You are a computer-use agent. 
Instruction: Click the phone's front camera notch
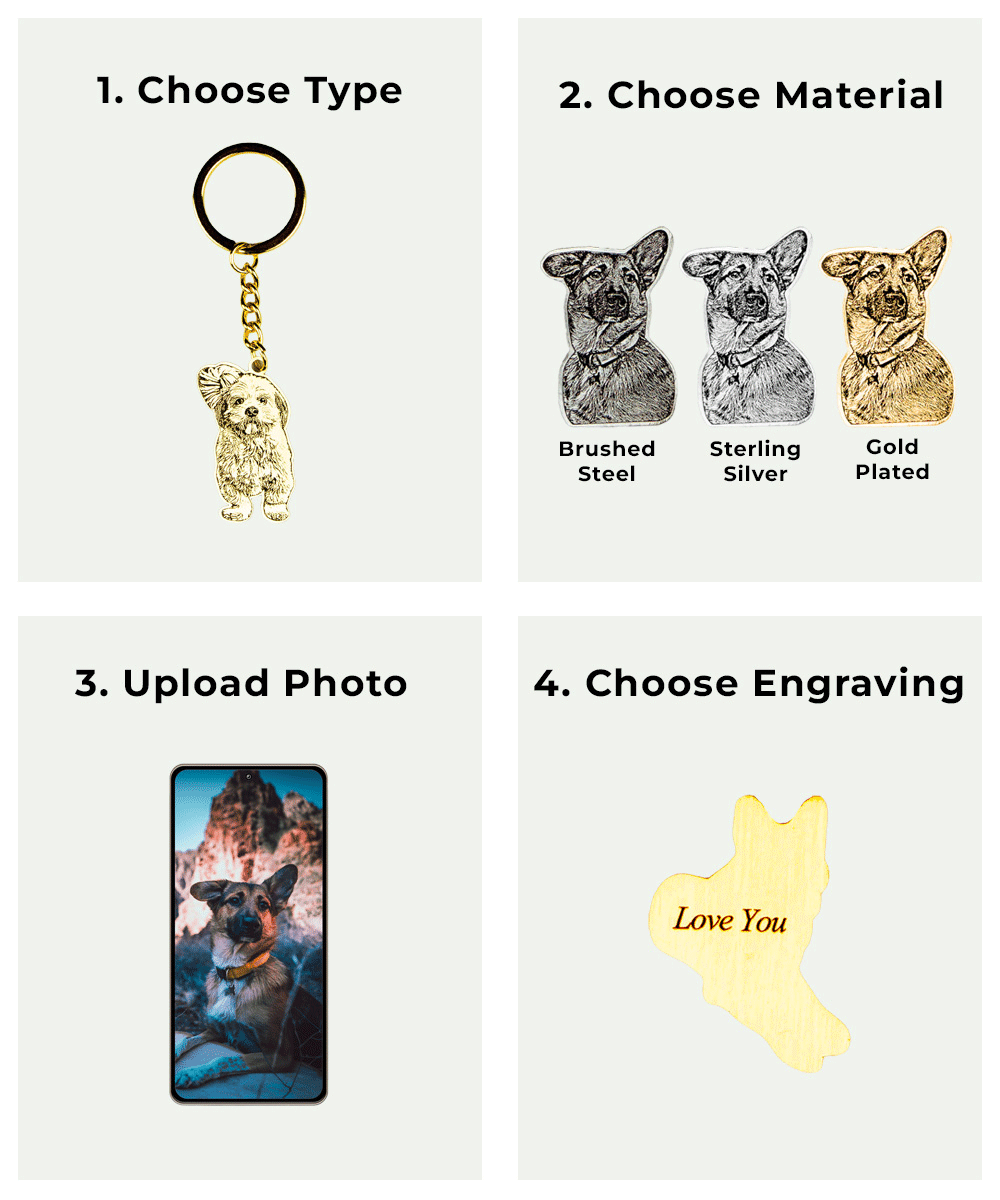(248, 776)
